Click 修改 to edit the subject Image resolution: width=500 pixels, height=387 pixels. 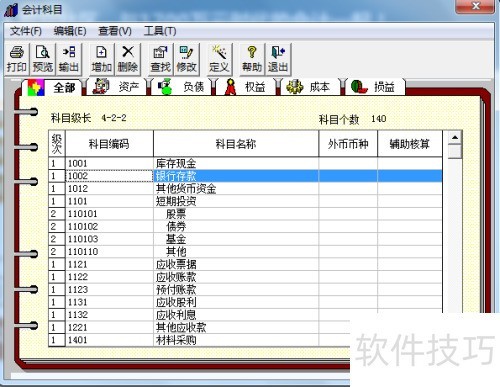tap(186, 59)
